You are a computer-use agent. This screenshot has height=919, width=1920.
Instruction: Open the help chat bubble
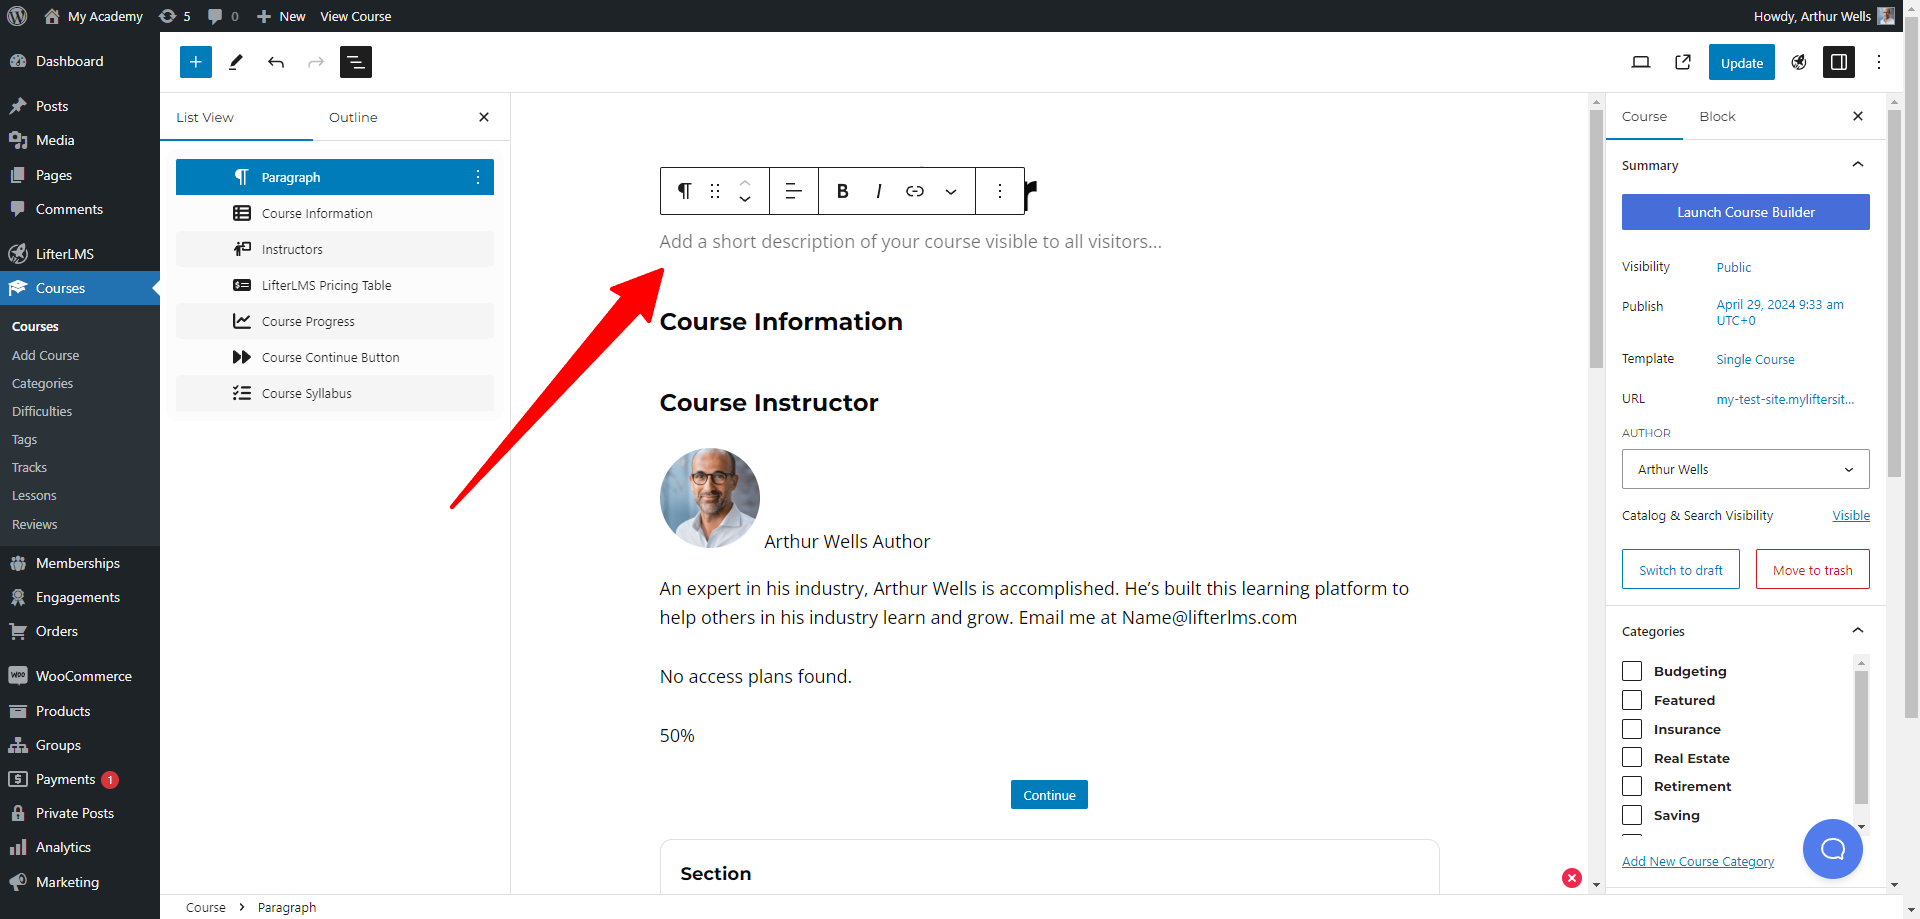tap(1832, 849)
